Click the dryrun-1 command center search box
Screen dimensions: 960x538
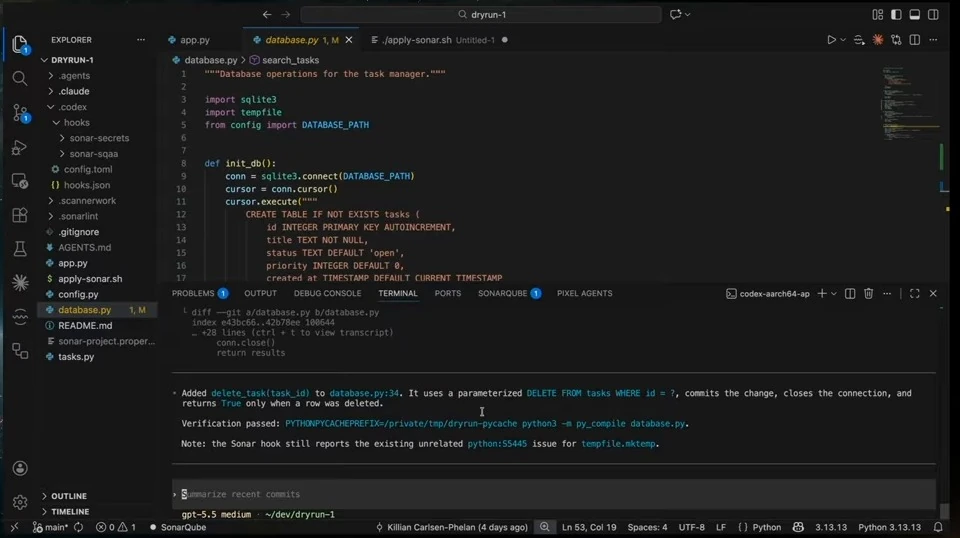(x=481, y=15)
